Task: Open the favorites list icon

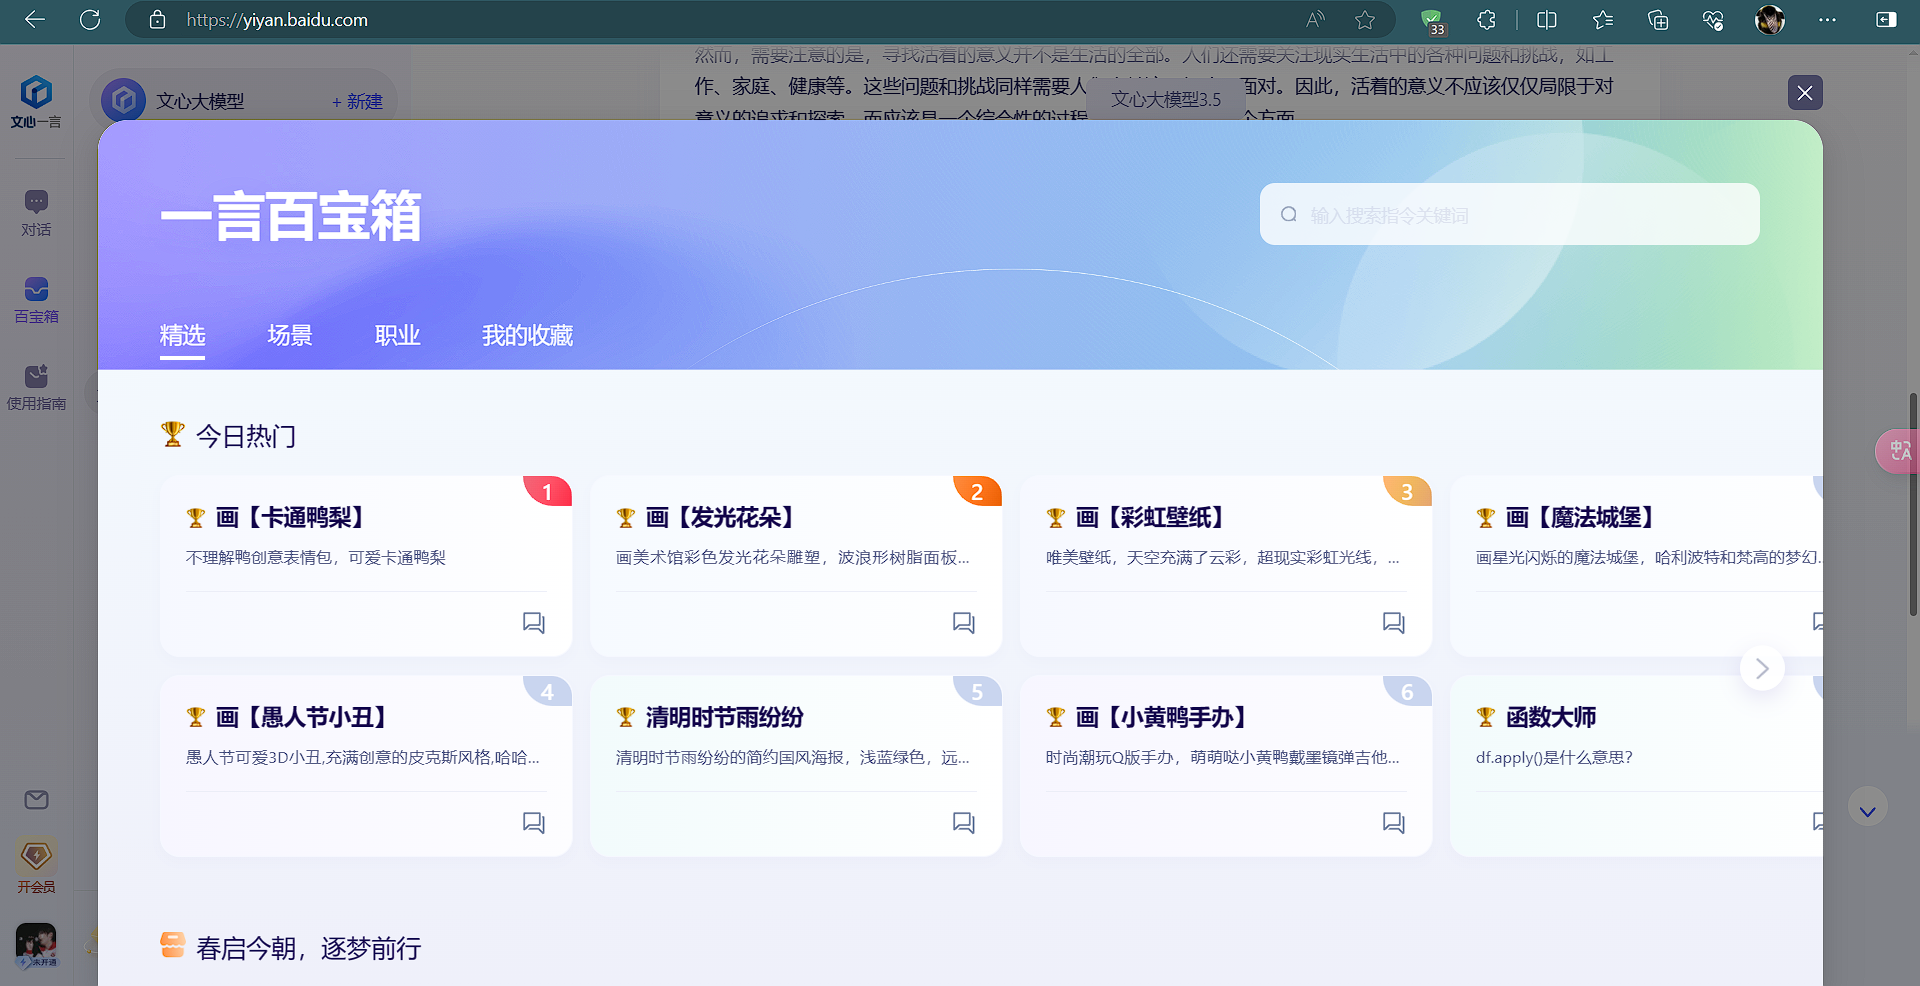Action: click(1603, 20)
